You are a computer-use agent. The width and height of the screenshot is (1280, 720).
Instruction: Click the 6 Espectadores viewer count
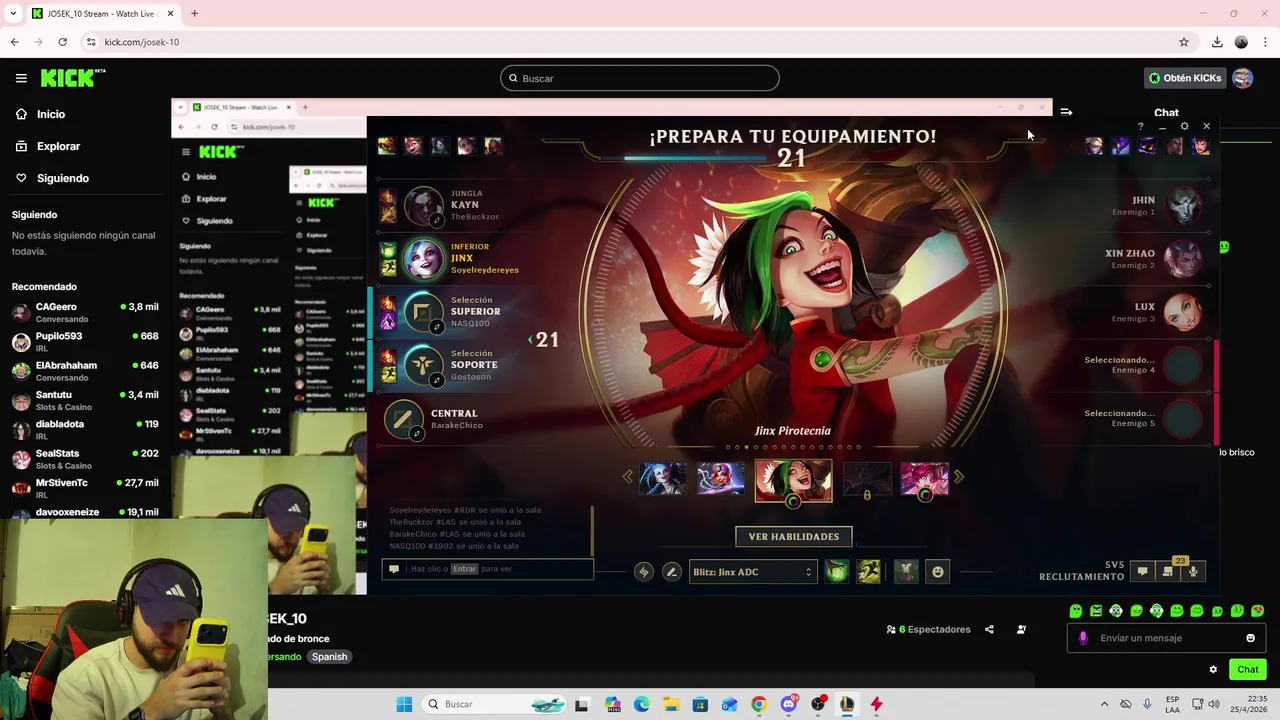pos(929,630)
